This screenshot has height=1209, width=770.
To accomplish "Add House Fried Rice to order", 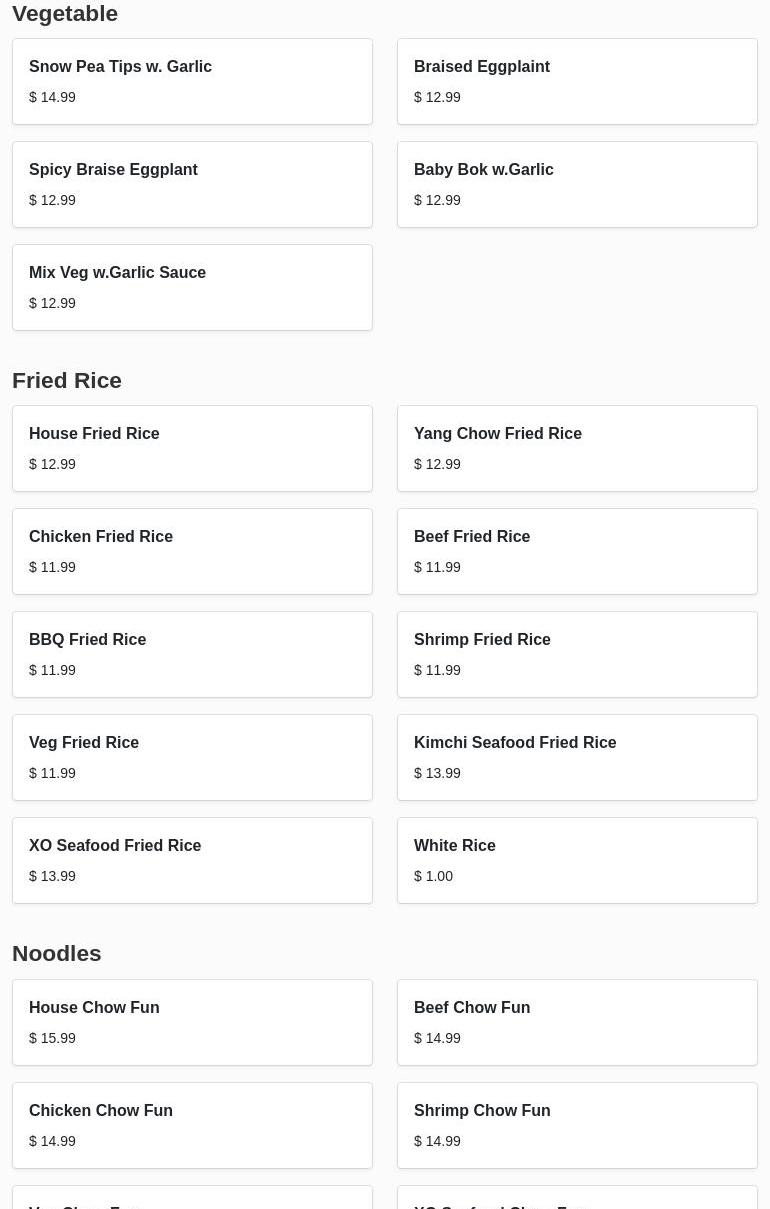I will pos(192,448).
